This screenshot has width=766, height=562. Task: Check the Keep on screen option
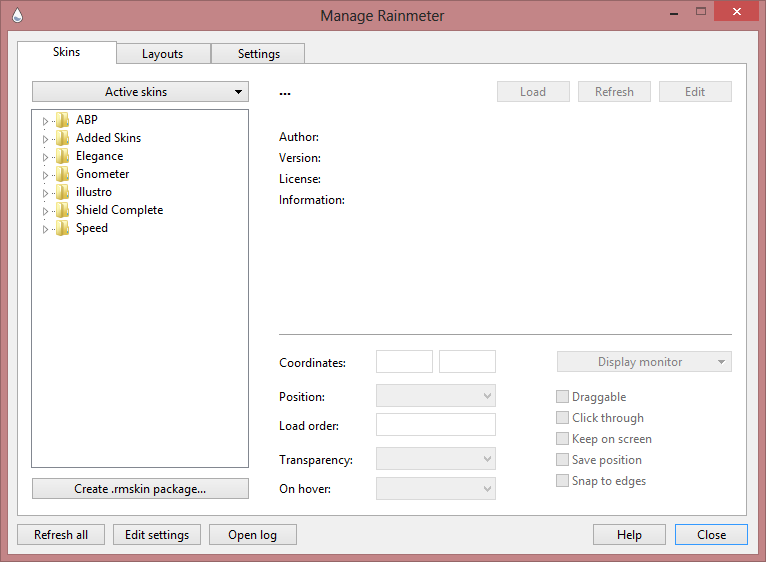pyautogui.click(x=562, y=438)
